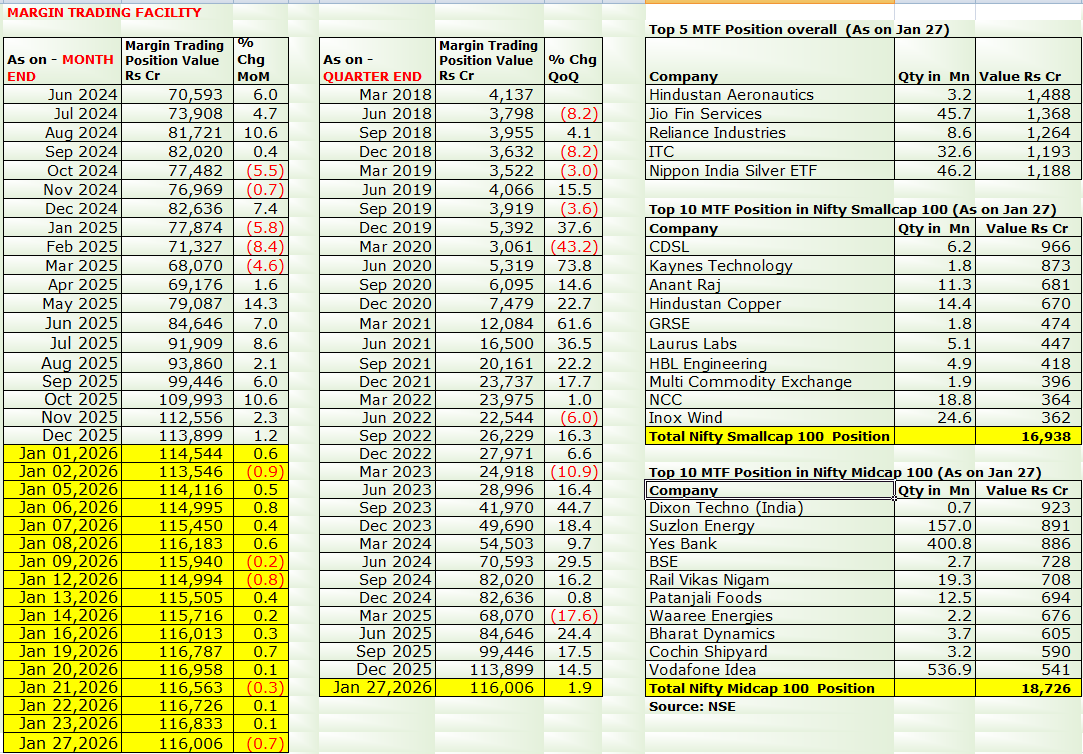This screenshot has height=754, width=1083.
Task: Select the Jan 20,2026 value 116,958
Action: [x=178, y=669]
